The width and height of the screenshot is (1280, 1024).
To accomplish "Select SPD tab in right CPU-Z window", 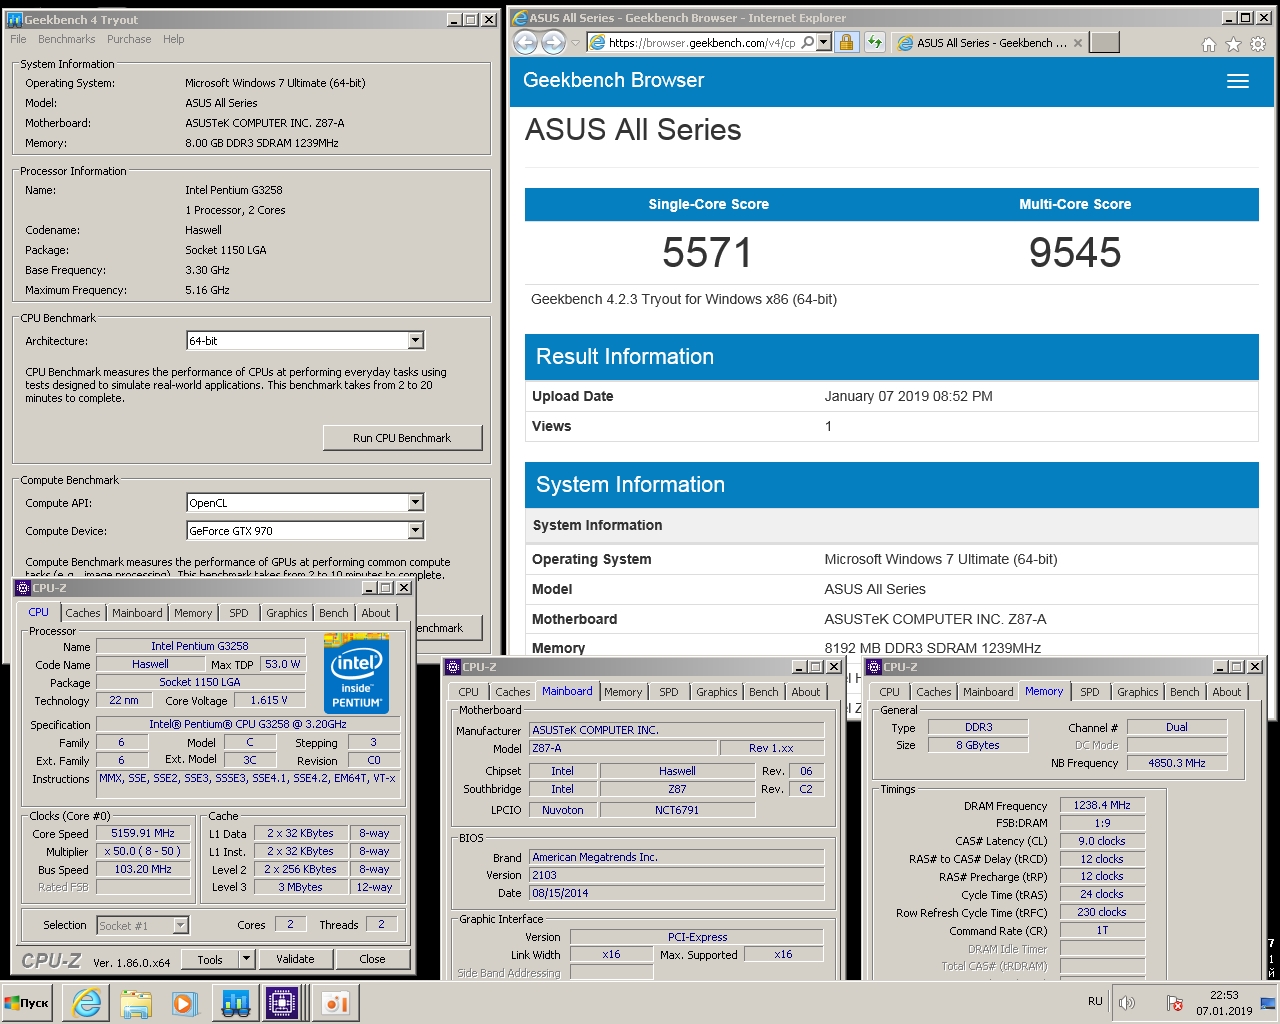I will click(x=1090, y=692).
